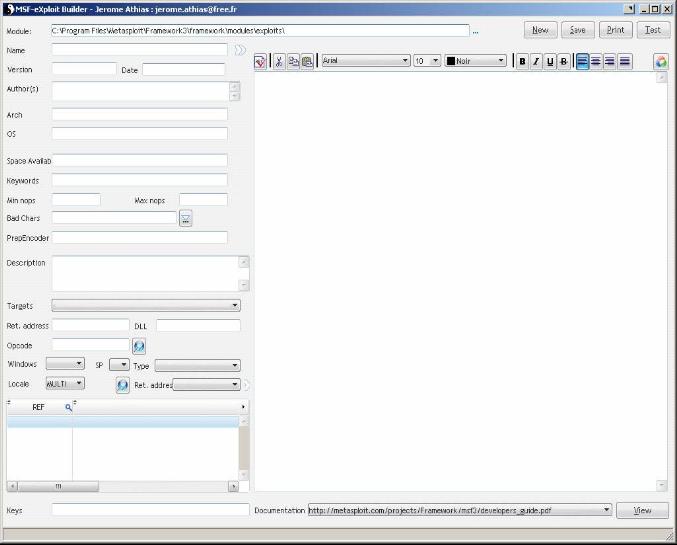The width and height of the screenshot is (677, 545).
Task: Click the REF table horizontal scrollbar thumb
Action: click(58, 486)
